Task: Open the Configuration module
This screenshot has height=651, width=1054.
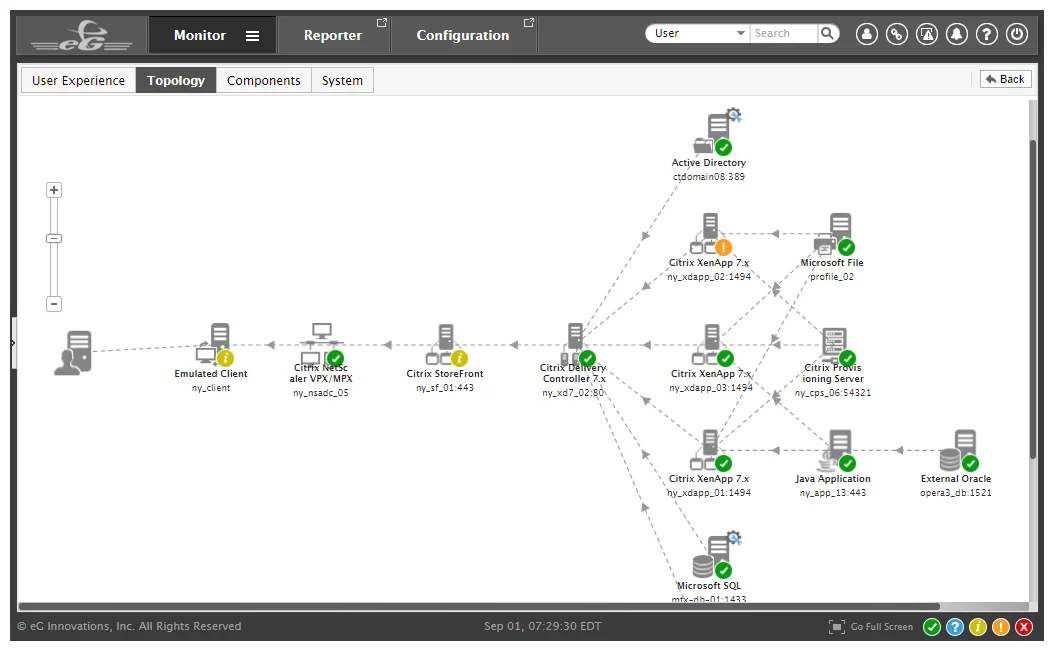Action: pyautogui.click(x=462, y=36)
